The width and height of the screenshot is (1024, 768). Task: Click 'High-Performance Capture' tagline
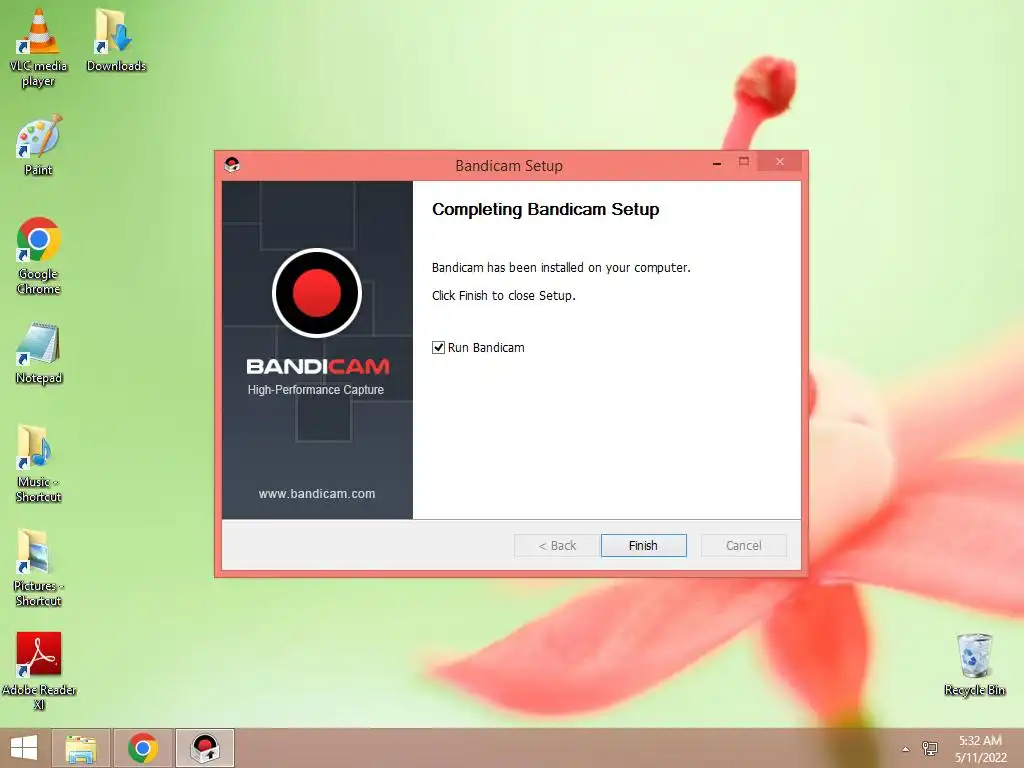pos(315,390)
